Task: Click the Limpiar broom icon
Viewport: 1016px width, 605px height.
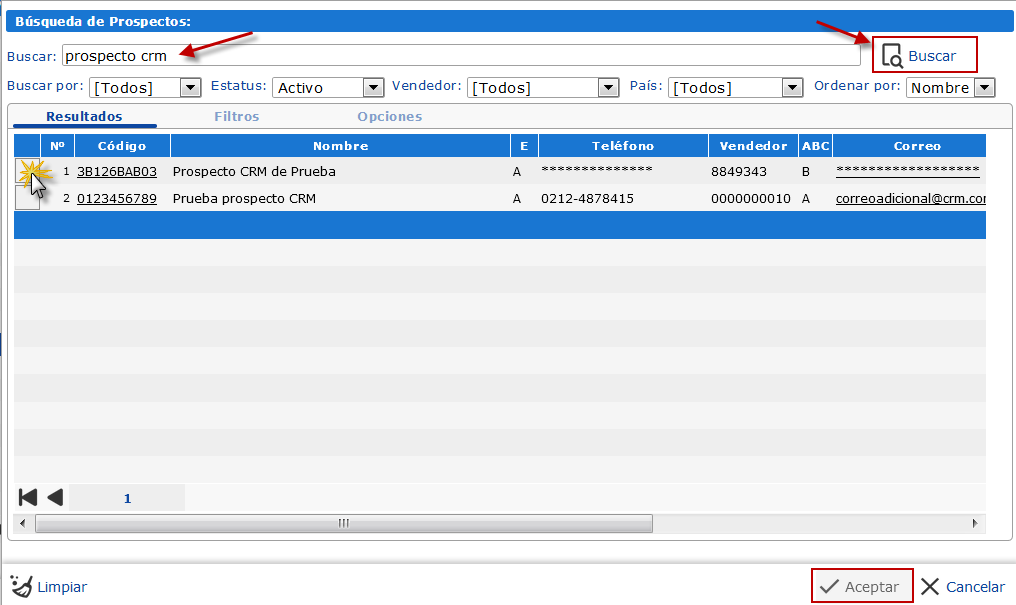Action: (x=21, y=586)
